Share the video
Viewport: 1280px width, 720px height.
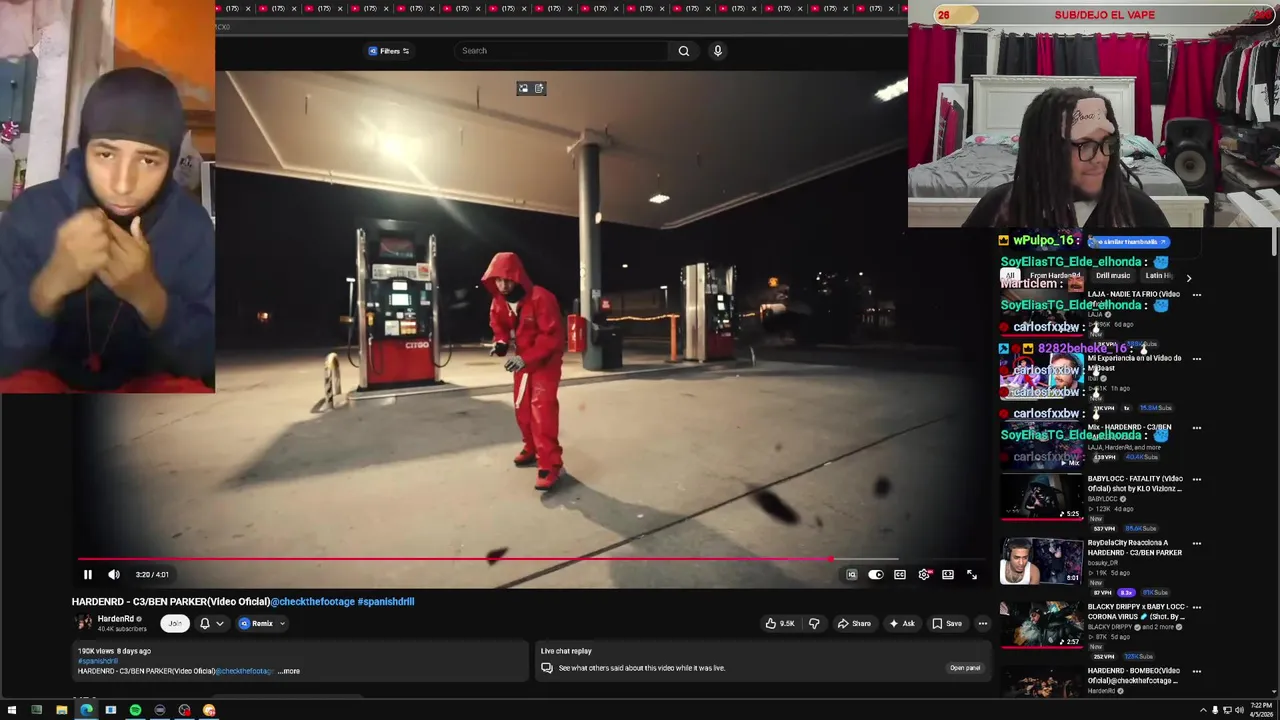(x=854, y=623)
